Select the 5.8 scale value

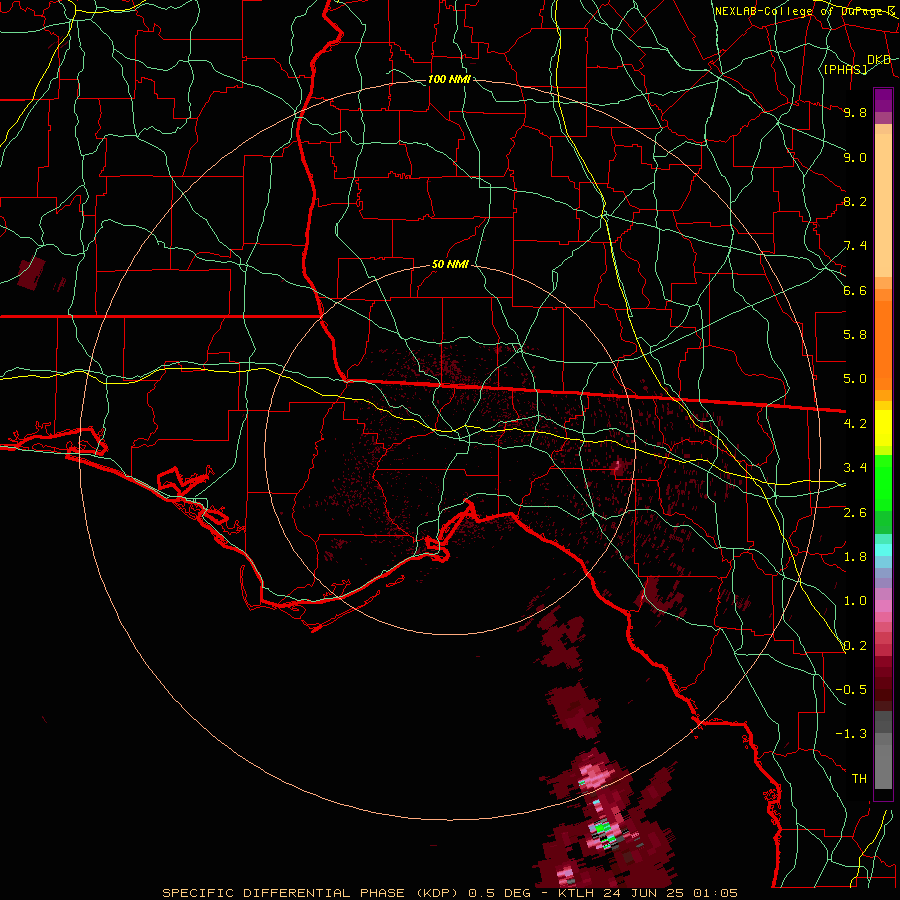855,335
